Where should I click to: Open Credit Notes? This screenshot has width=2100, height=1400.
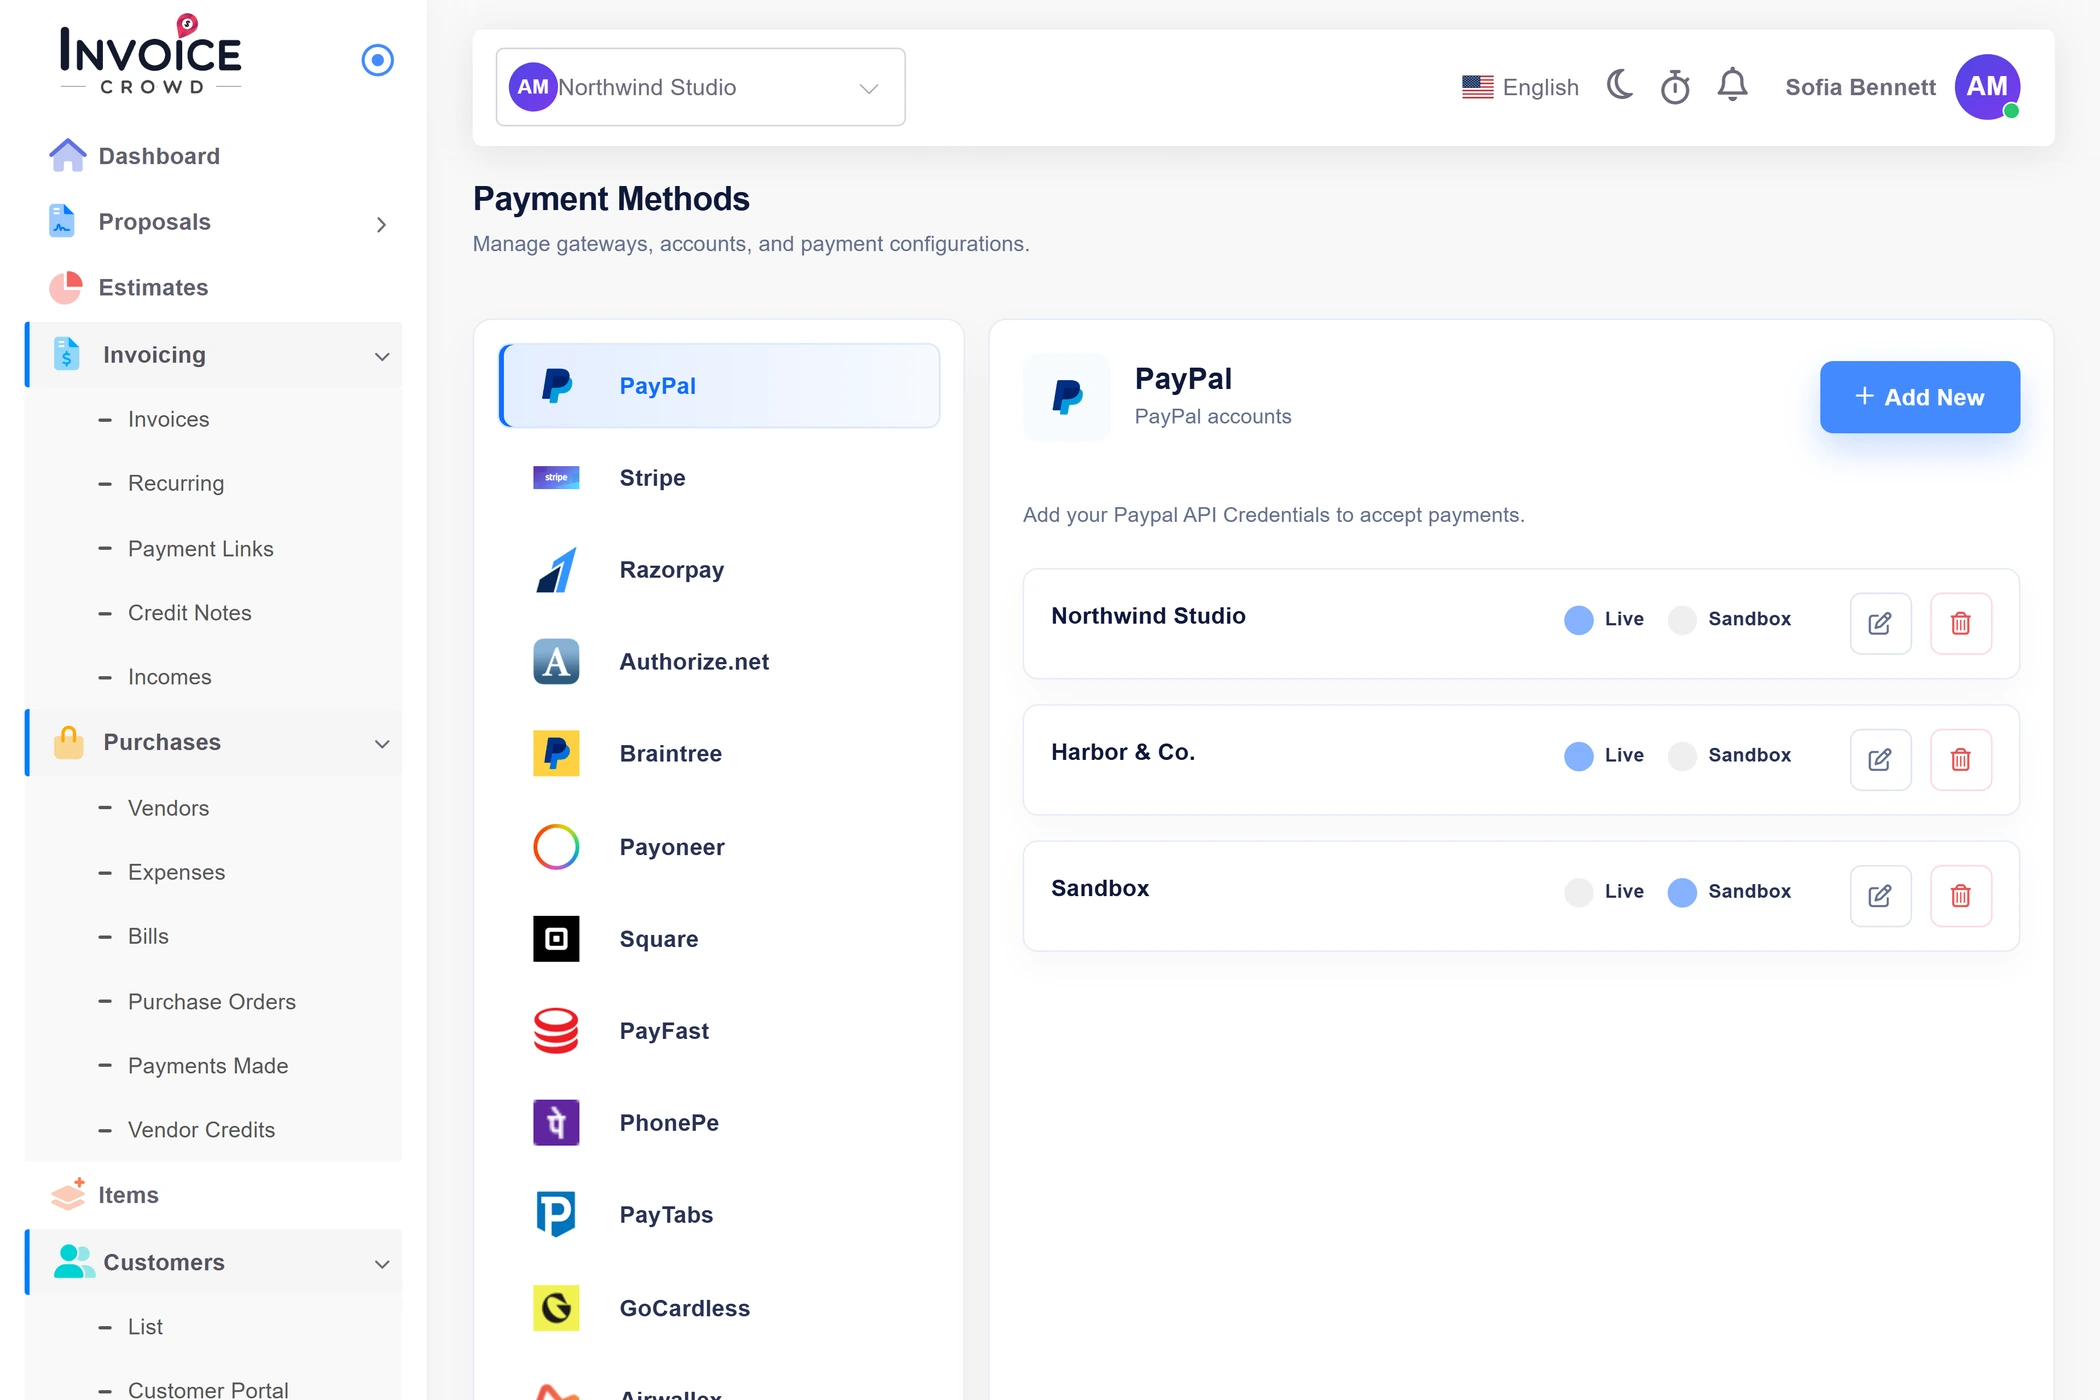click(189, 612)
